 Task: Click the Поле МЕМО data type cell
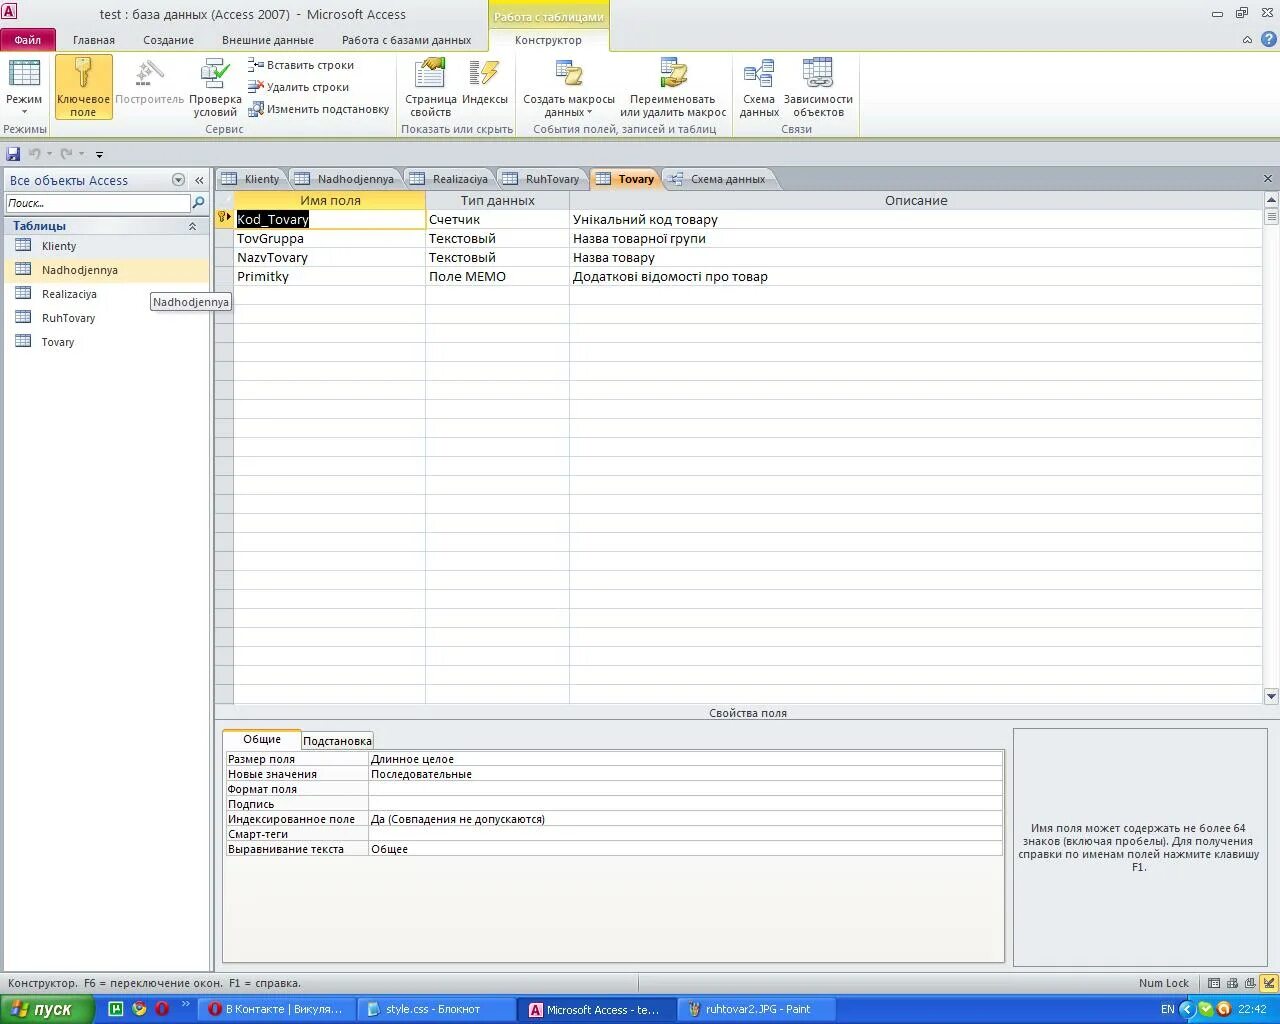(497, 276)
